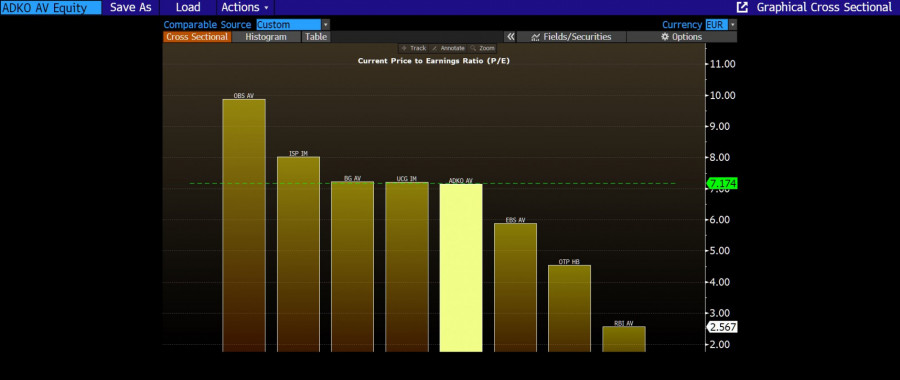This screenshot has width=900, height=380.
Task: Select the BG AV bar
Action: pos(352,266)
